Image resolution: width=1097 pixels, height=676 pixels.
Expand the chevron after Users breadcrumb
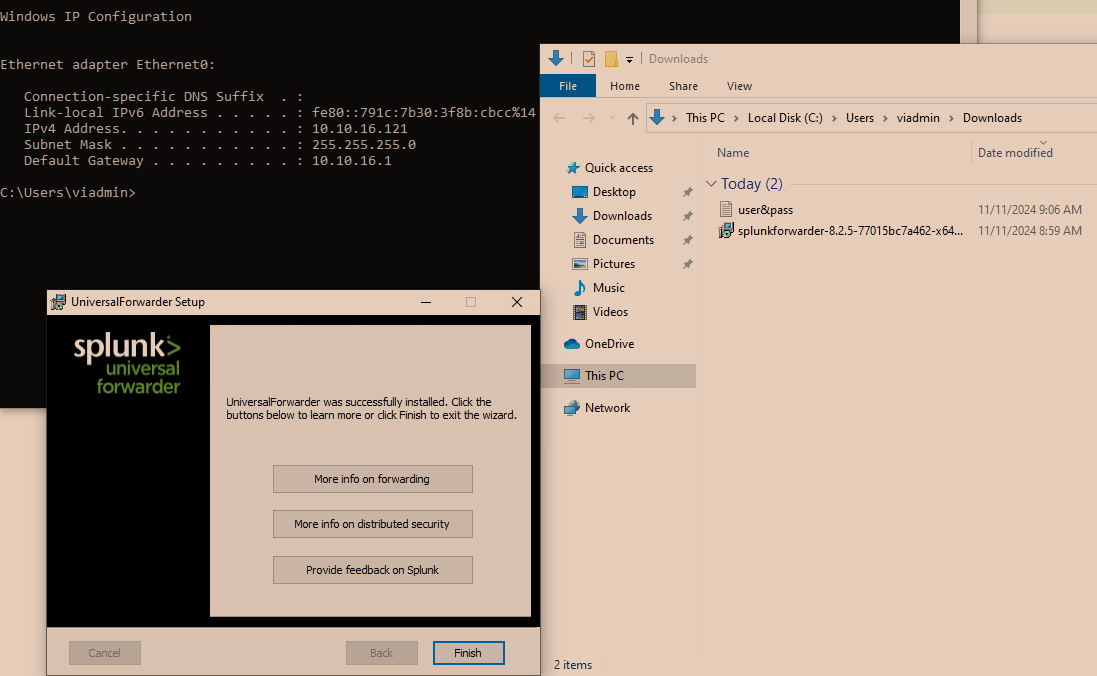(x=885, y=118)
